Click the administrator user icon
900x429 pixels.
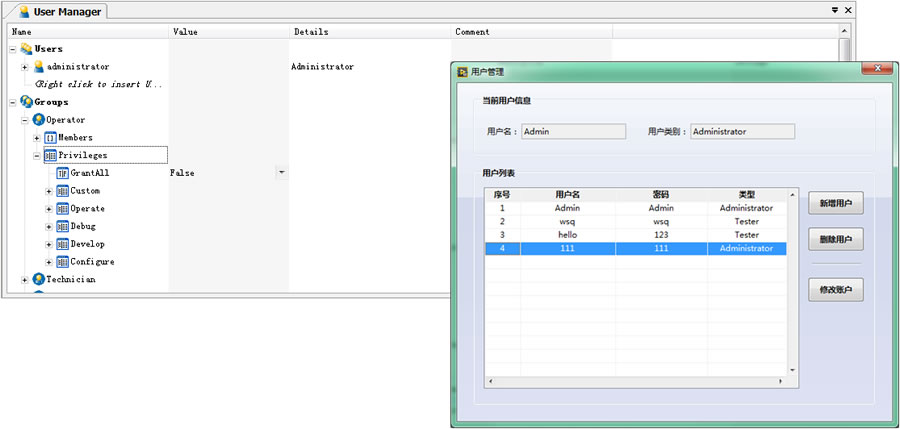(39, 67)
